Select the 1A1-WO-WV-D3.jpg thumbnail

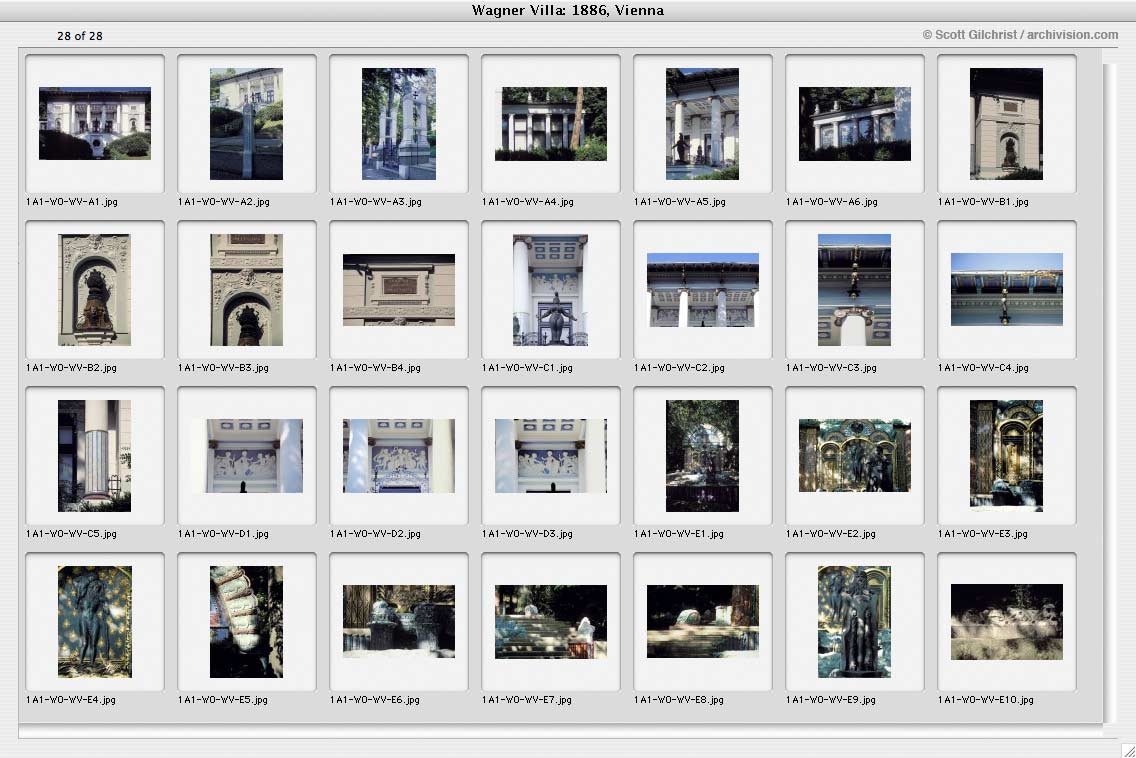click(x=551, y=455)
